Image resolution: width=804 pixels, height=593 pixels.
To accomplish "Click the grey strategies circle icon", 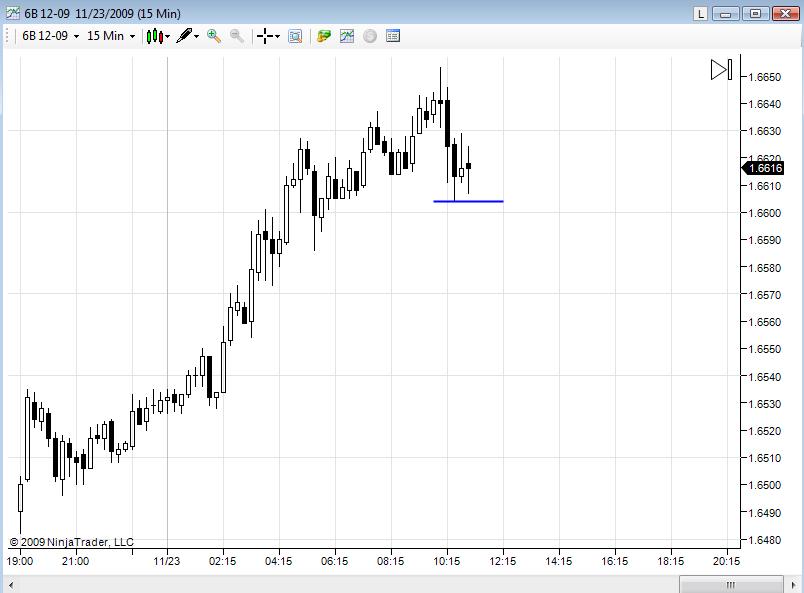I will [370, 36].
